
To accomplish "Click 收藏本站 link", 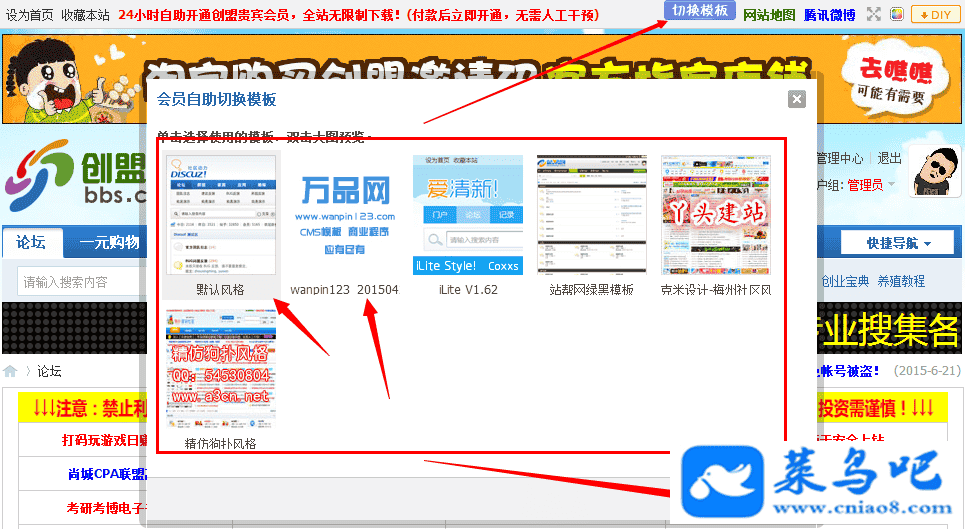I will (x=86, y=15).
